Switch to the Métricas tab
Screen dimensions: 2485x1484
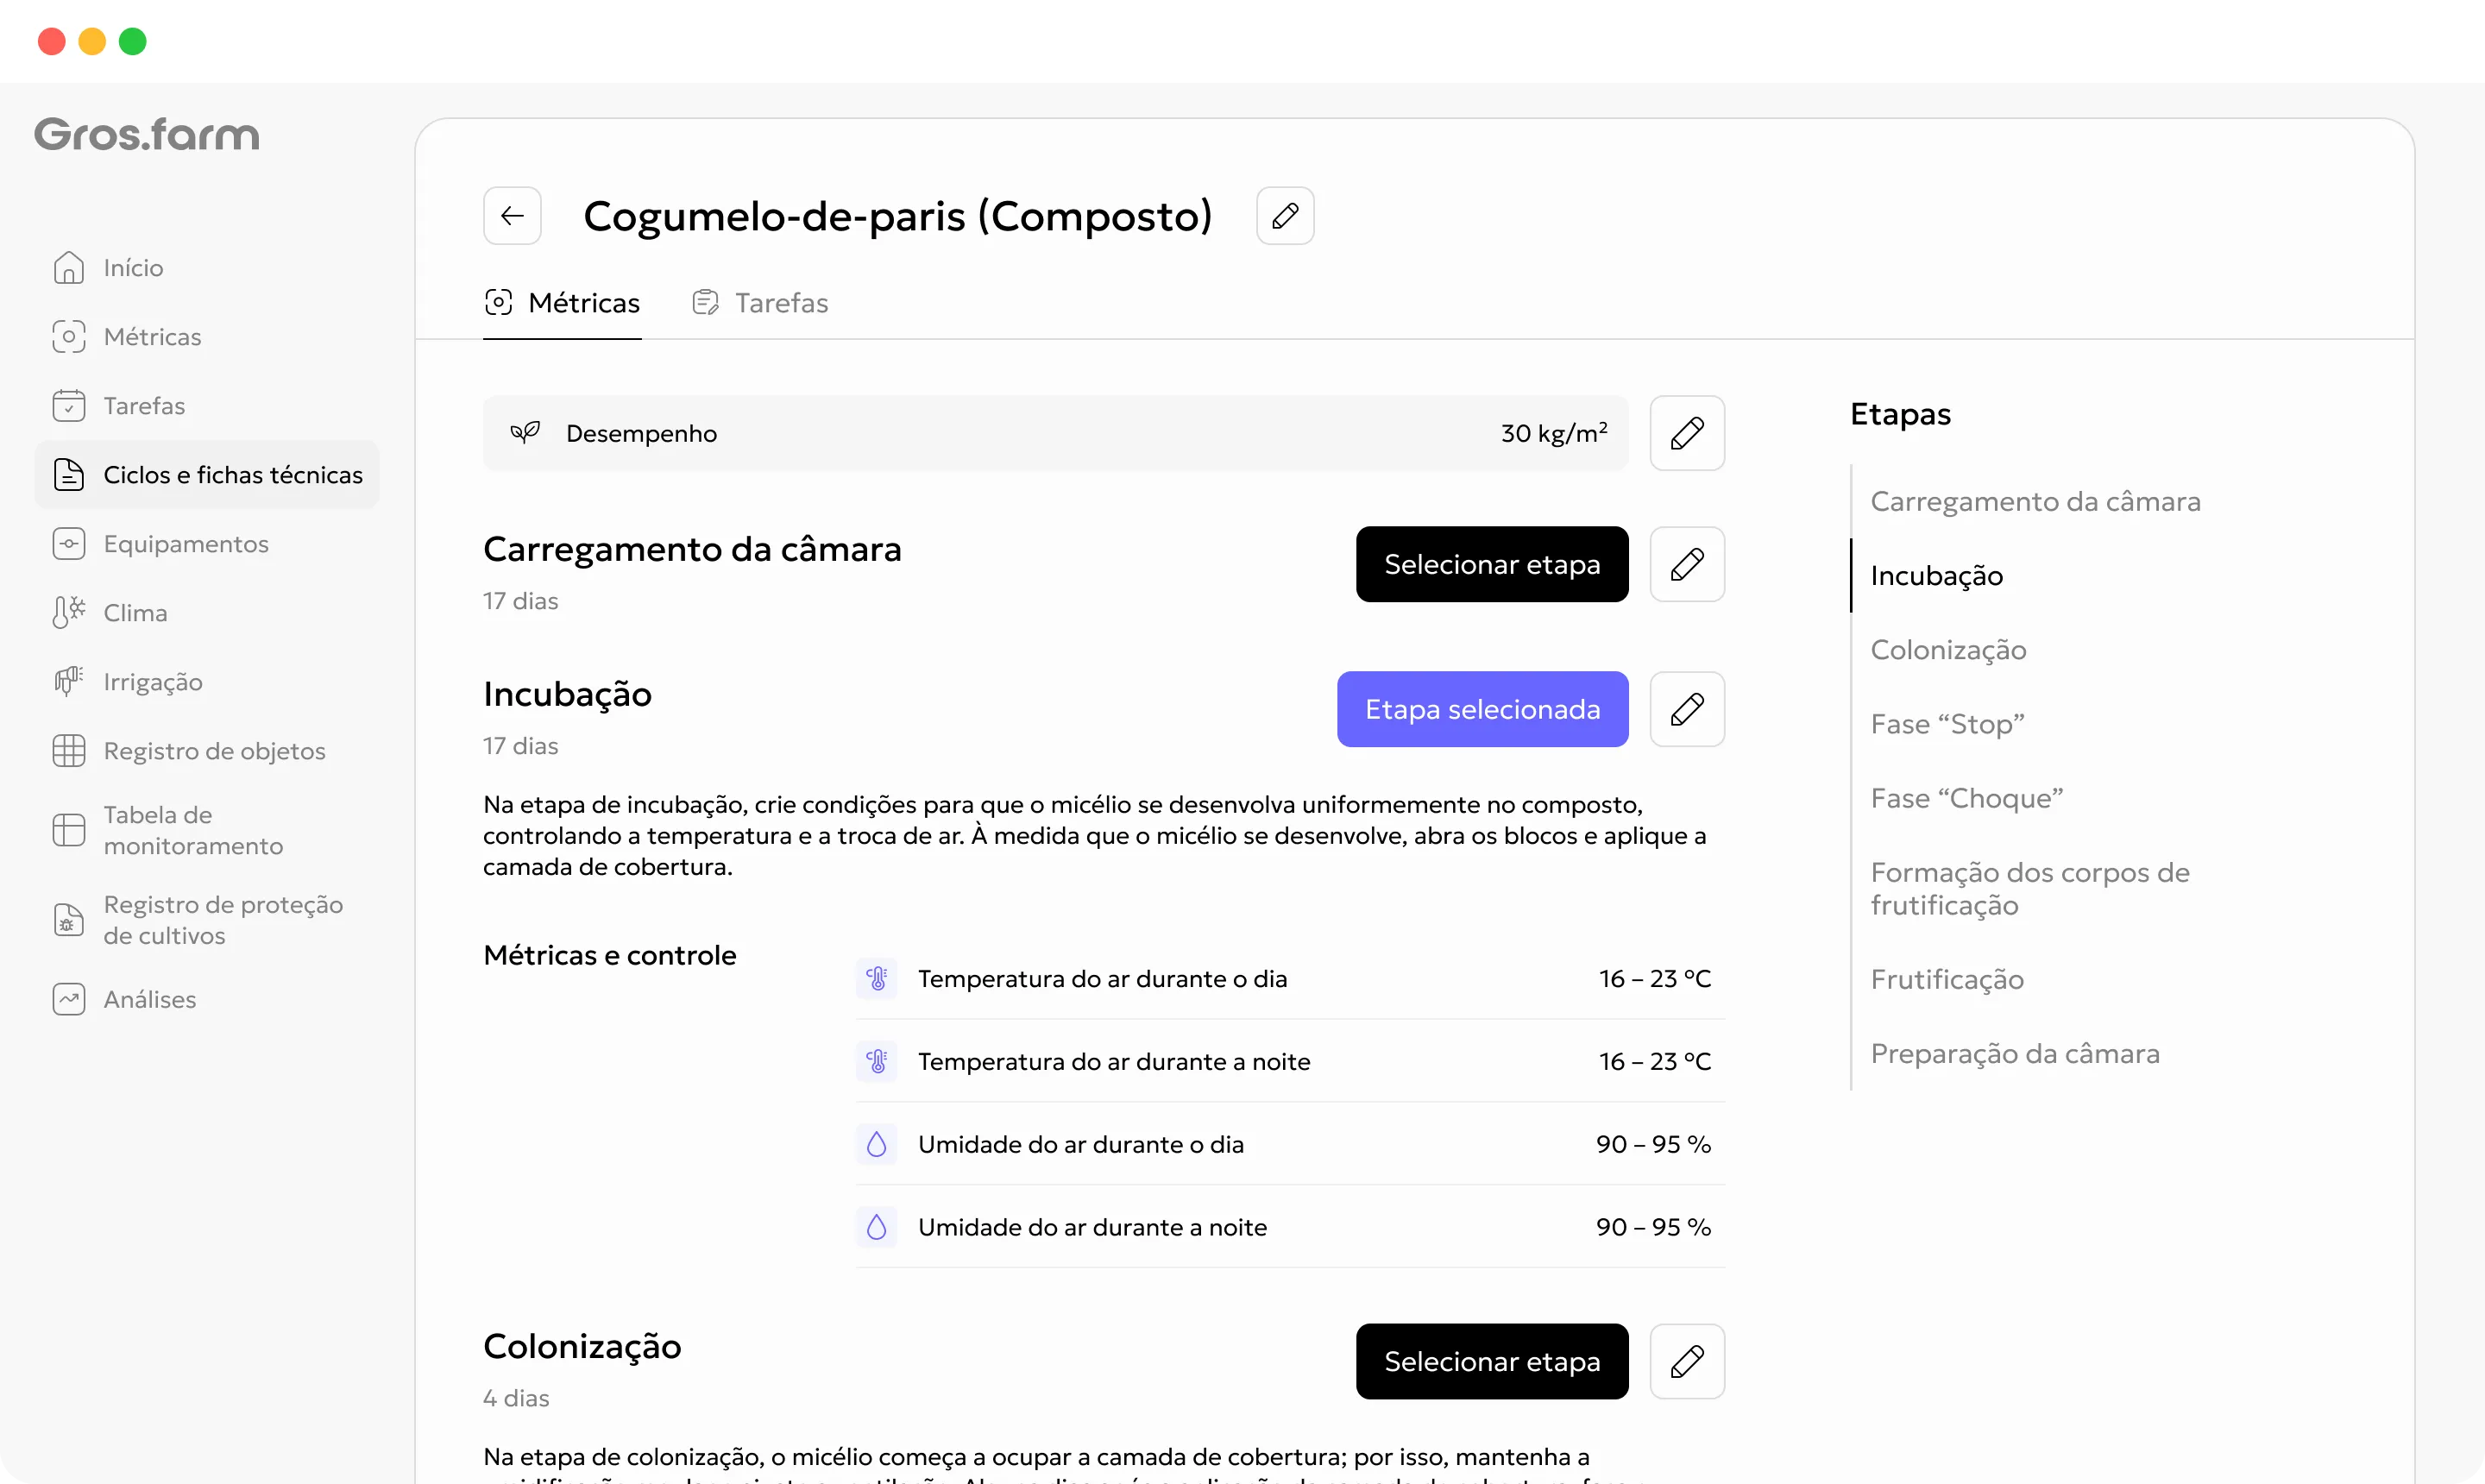562,302
